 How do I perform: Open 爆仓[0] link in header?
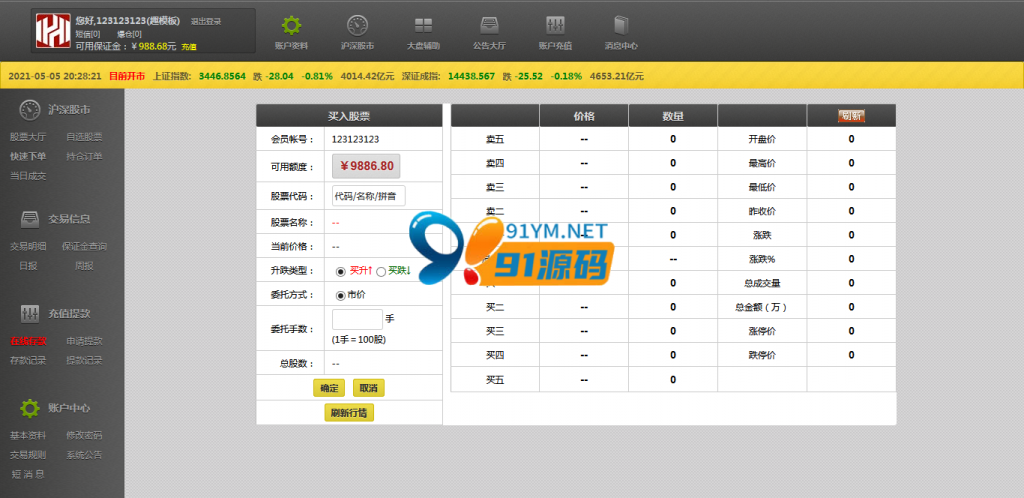(129, 34)
